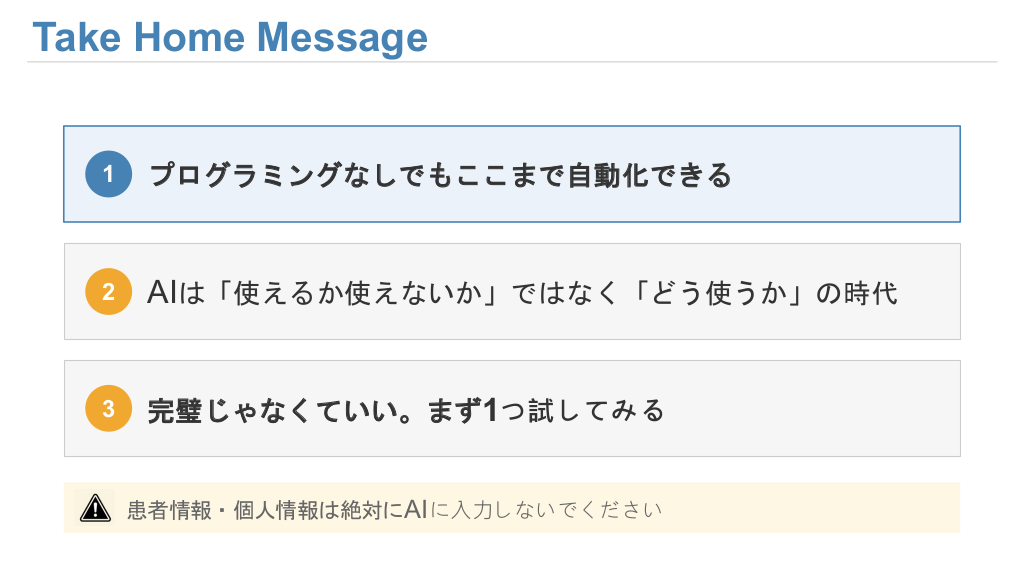Click the blue number 1 circle
Viewport: 1024px width, 576px height.
(108, 174)
